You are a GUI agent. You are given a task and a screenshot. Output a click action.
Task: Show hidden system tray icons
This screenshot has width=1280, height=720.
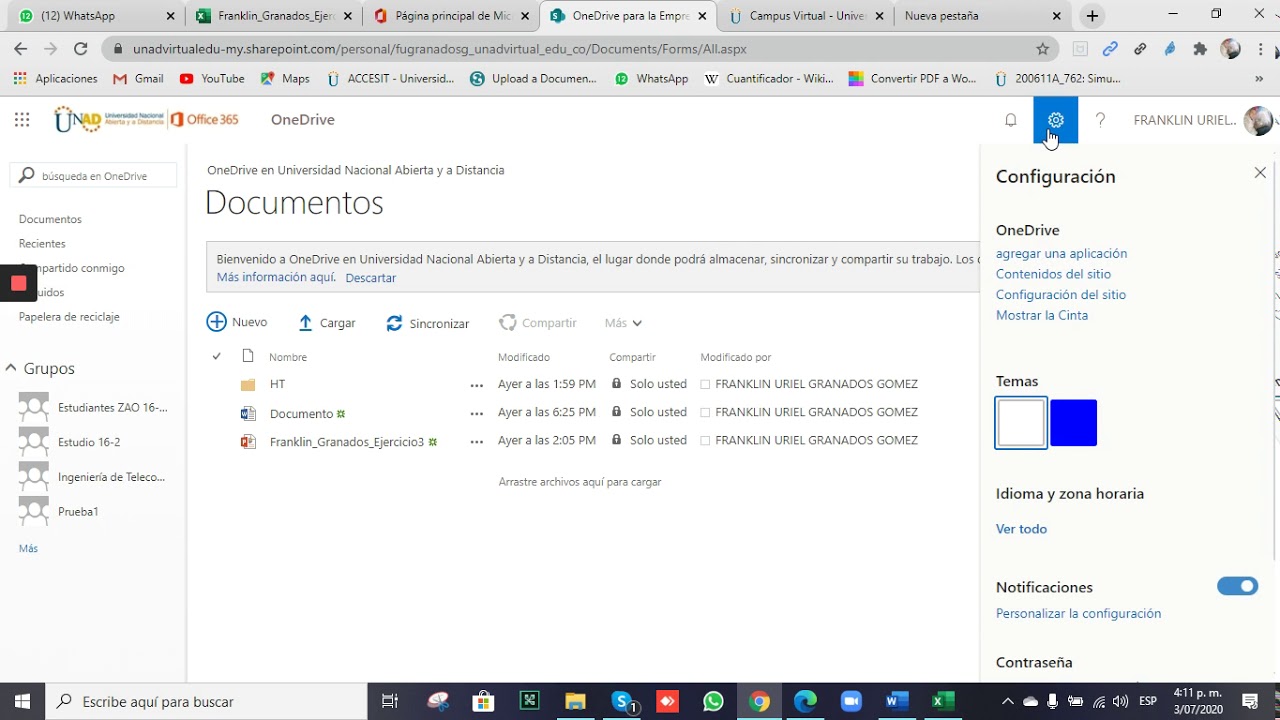(x=1007, y=701)
